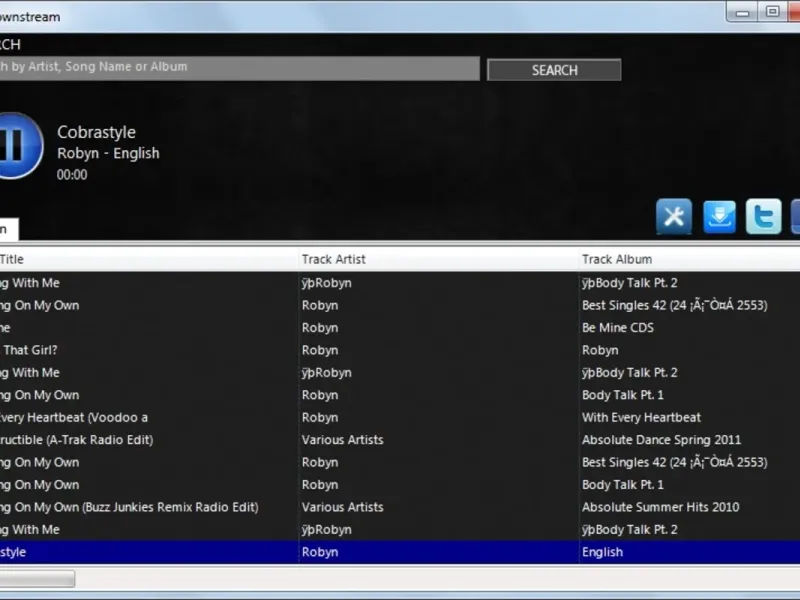Image resolution: width=800 pixels, height=600 pixels.
Task: Select album 'With Every Heartbeat'
Action: coord(641,417)
